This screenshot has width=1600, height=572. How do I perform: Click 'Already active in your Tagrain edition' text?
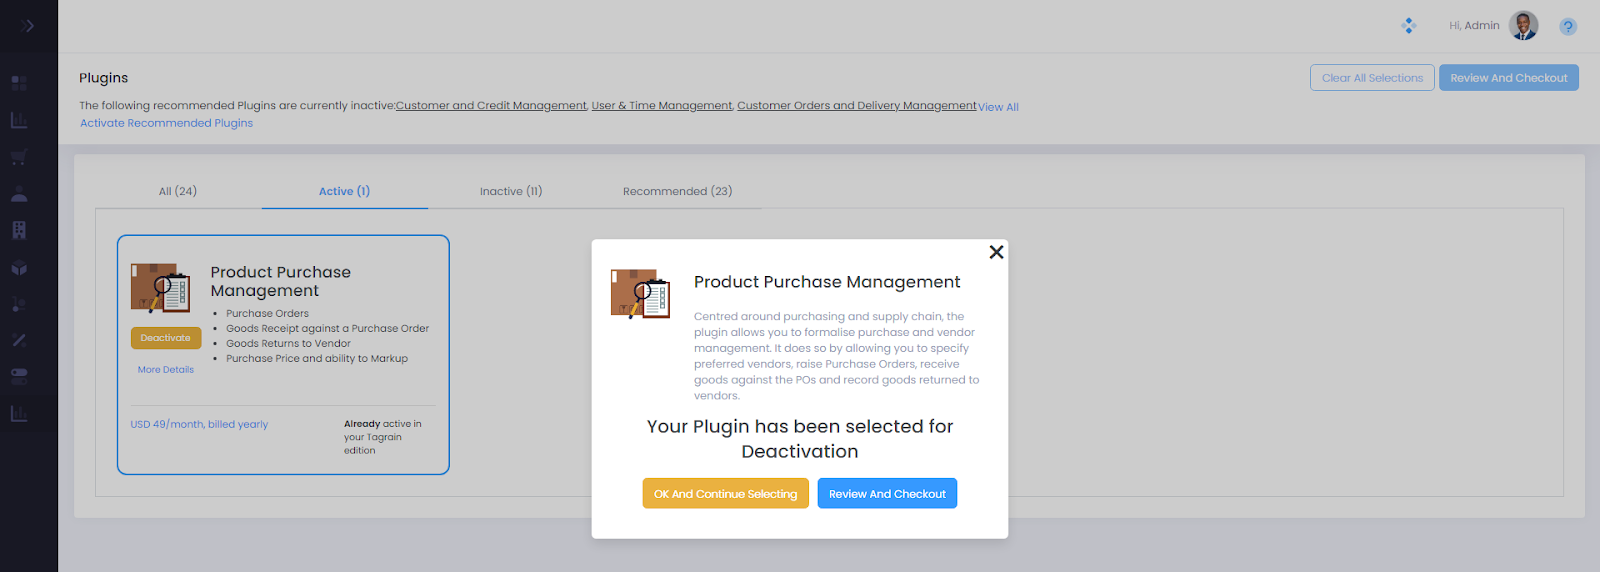(x=383, y=437)
